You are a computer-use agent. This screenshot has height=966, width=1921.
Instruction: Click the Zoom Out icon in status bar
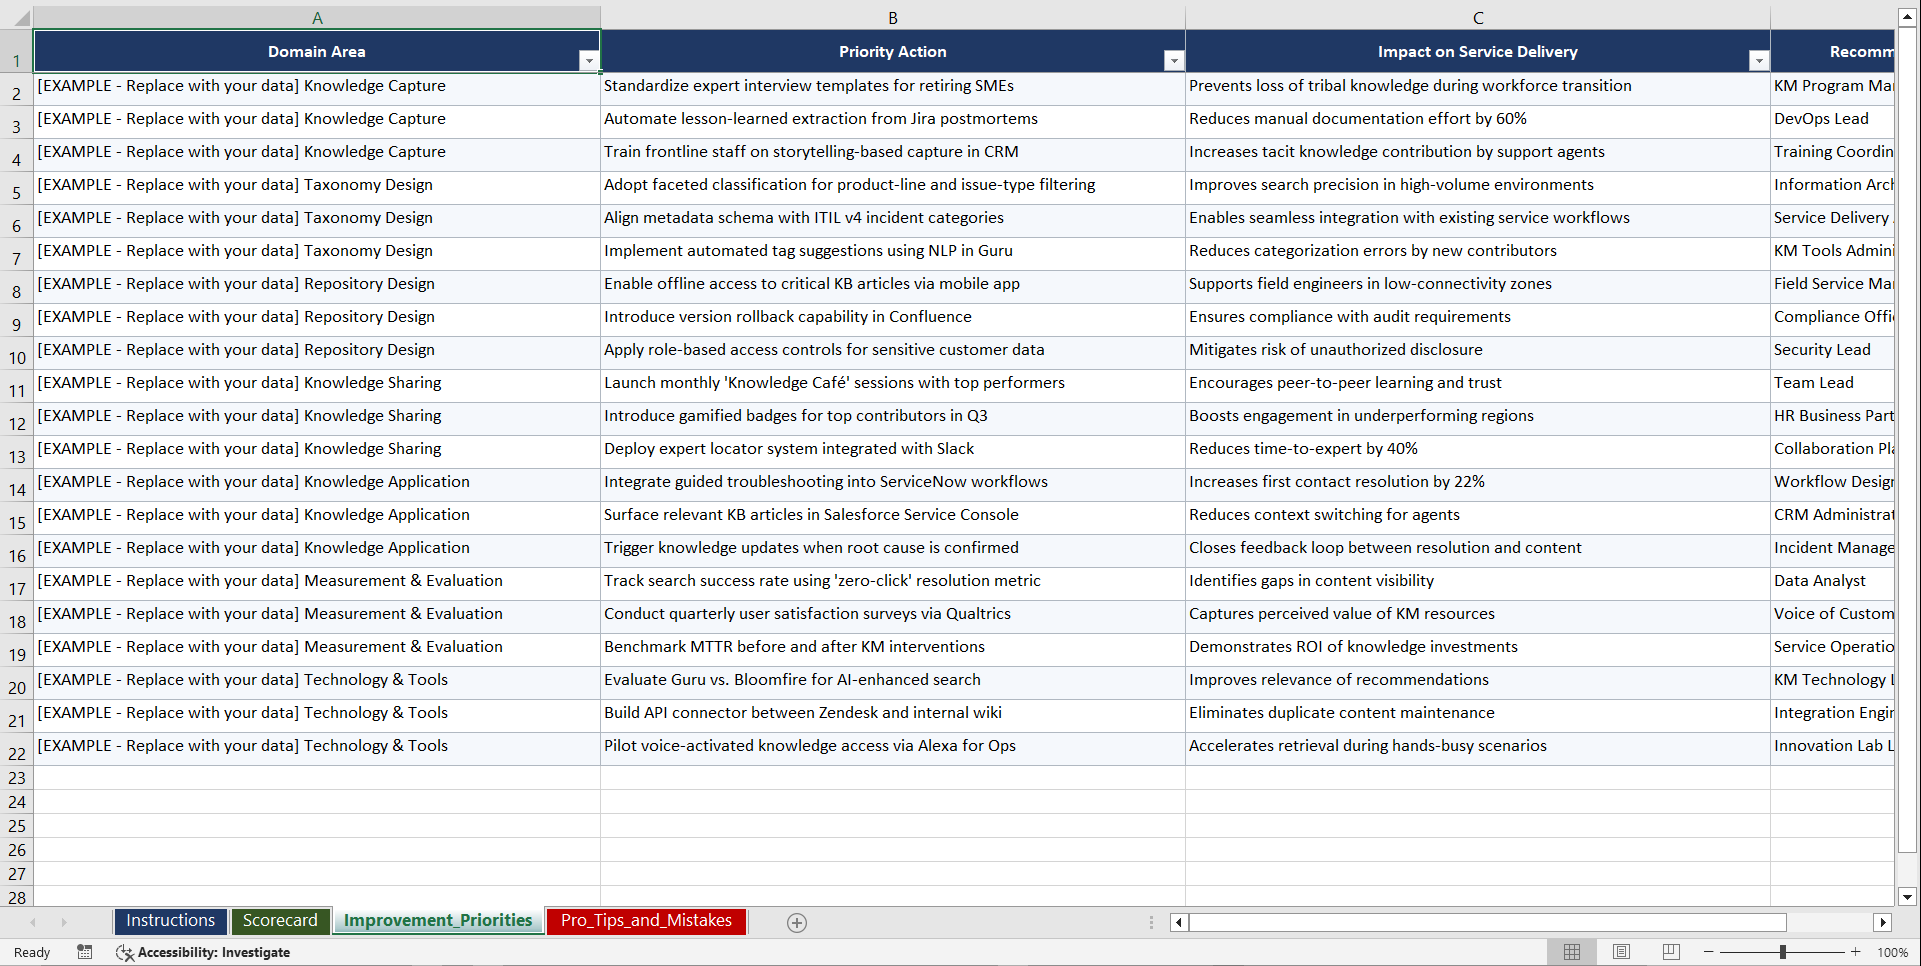click(1708, 952)
